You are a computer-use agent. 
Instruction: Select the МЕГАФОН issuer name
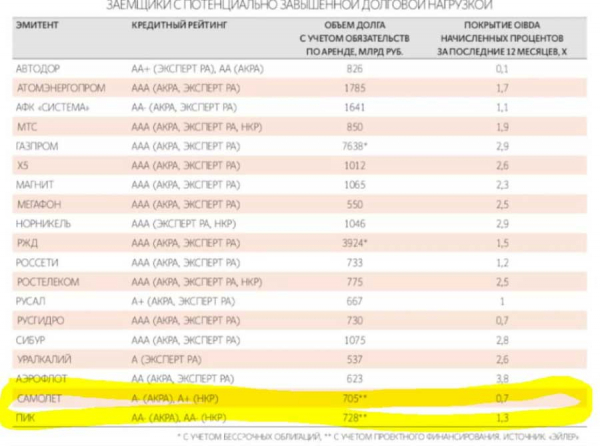pos(42,204)
